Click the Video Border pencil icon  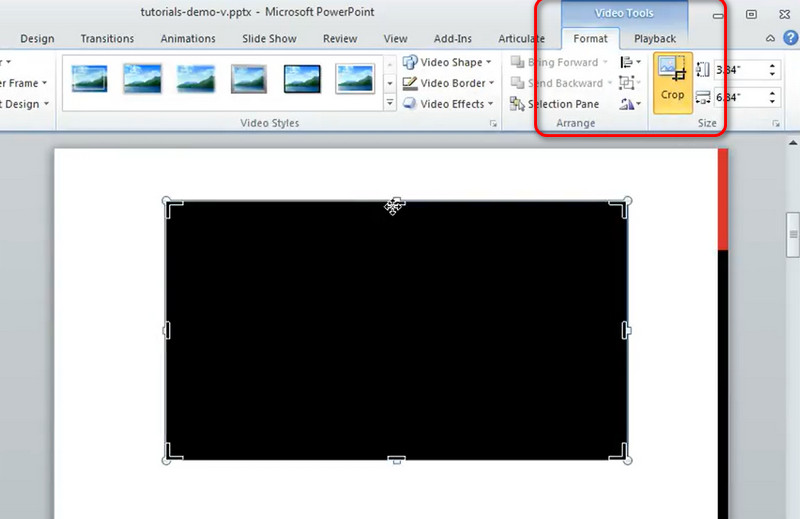coord(410,83)
